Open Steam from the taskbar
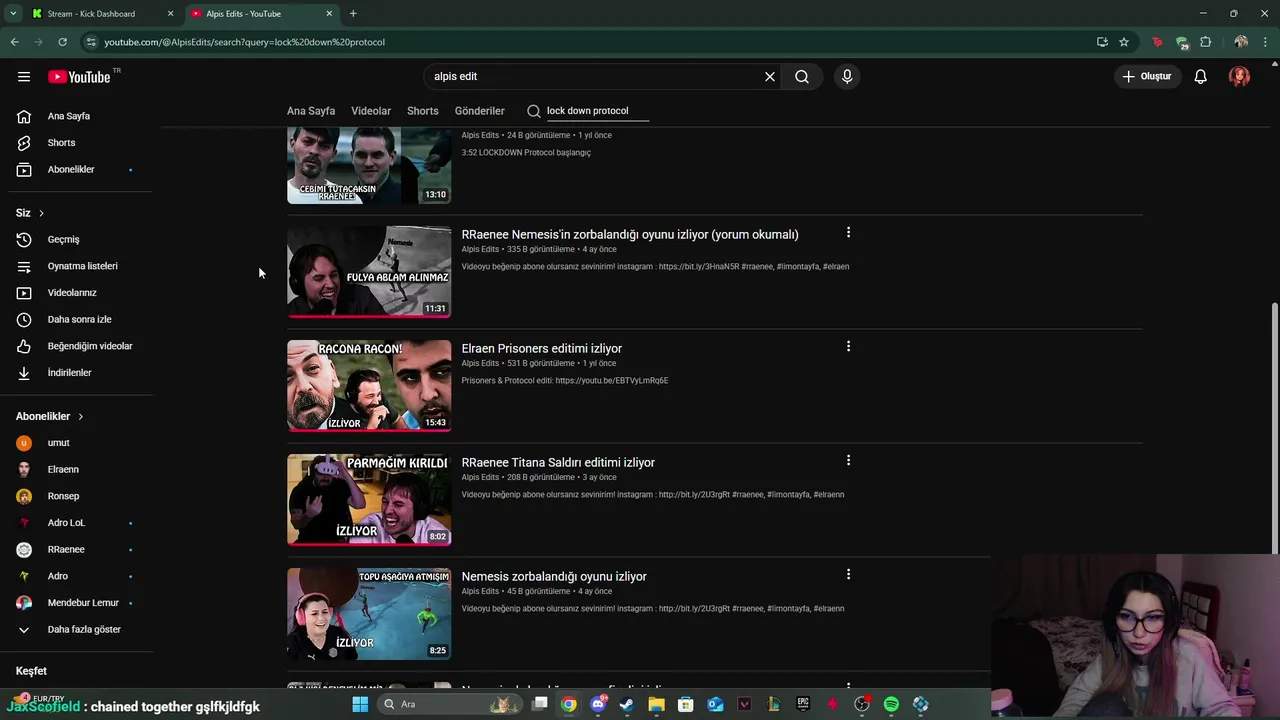This screenshot has width=1280, height=720. 627,704
